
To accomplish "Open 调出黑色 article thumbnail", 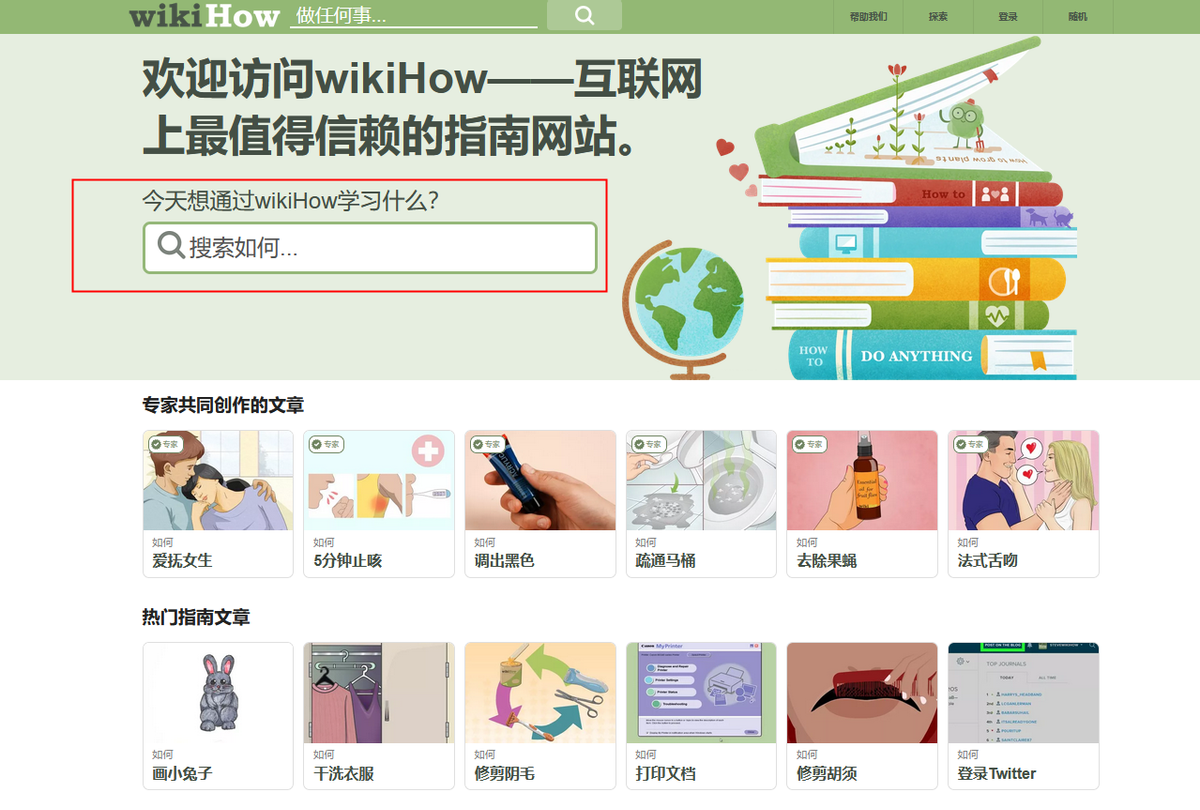I will [540, 480].
